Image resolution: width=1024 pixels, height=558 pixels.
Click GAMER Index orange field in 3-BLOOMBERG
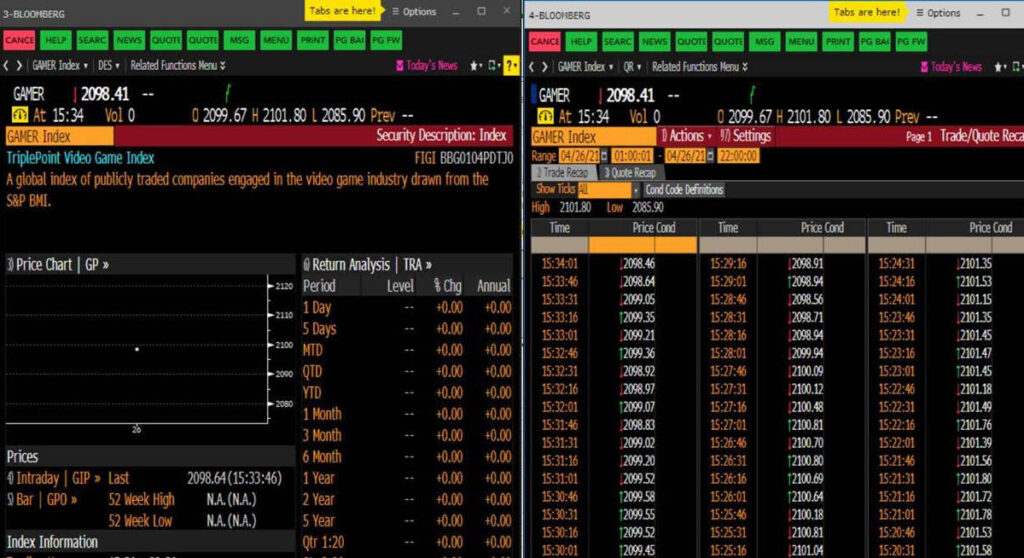(x=59, y=136)
